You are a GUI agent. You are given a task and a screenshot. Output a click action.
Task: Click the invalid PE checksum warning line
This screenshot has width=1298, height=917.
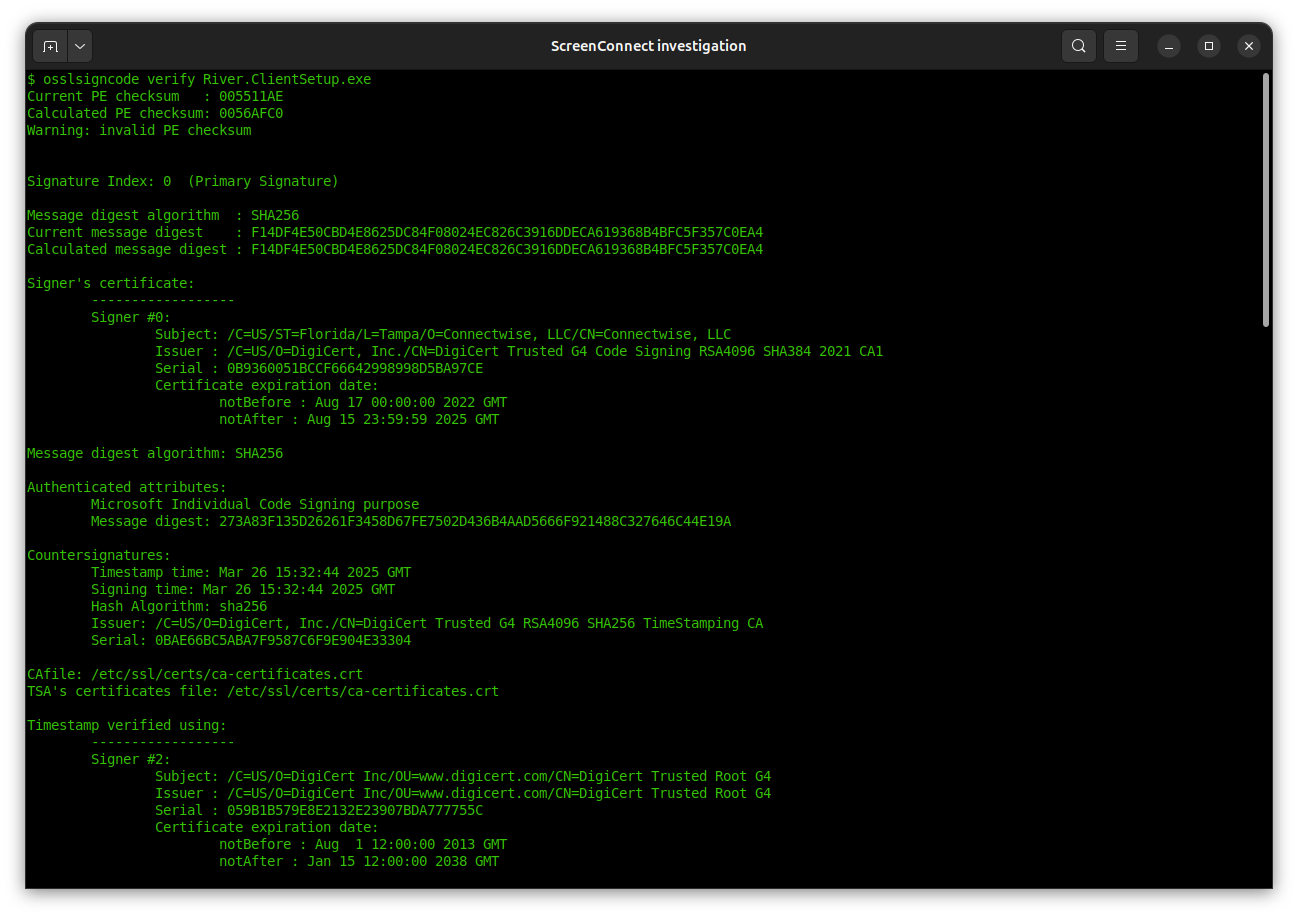click(139, 130)
